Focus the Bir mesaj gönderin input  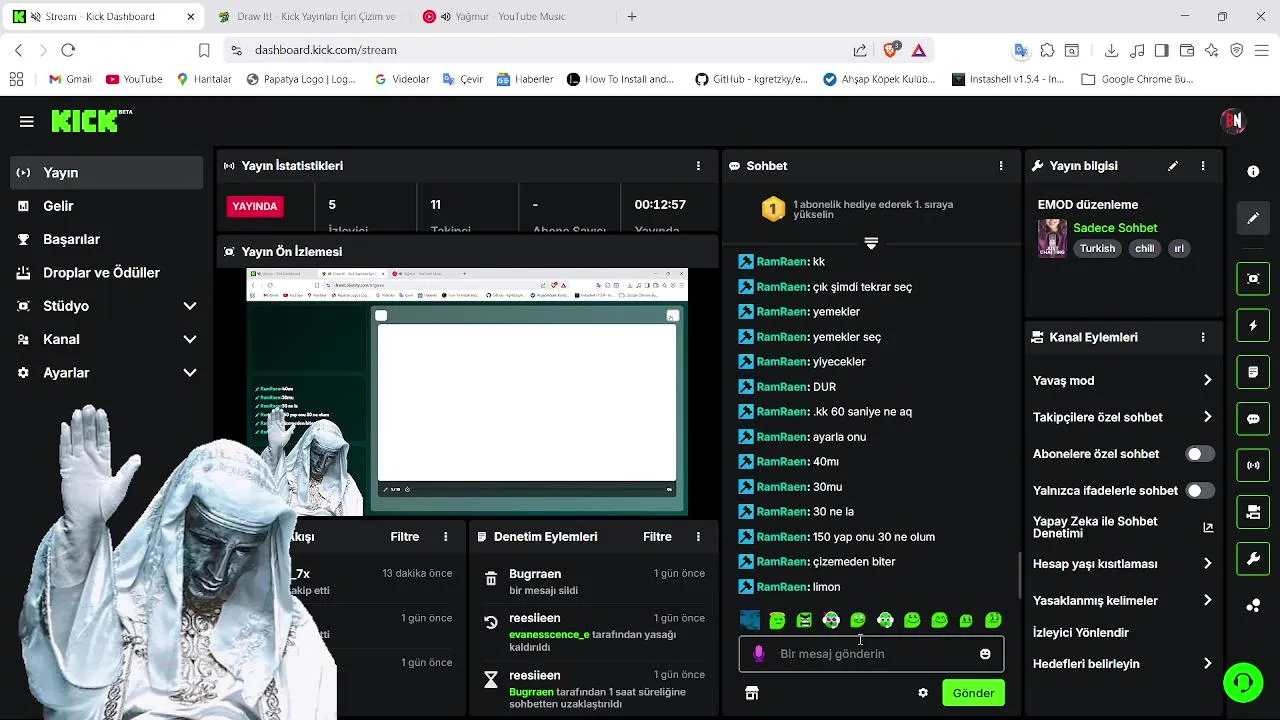pos(871,654)
